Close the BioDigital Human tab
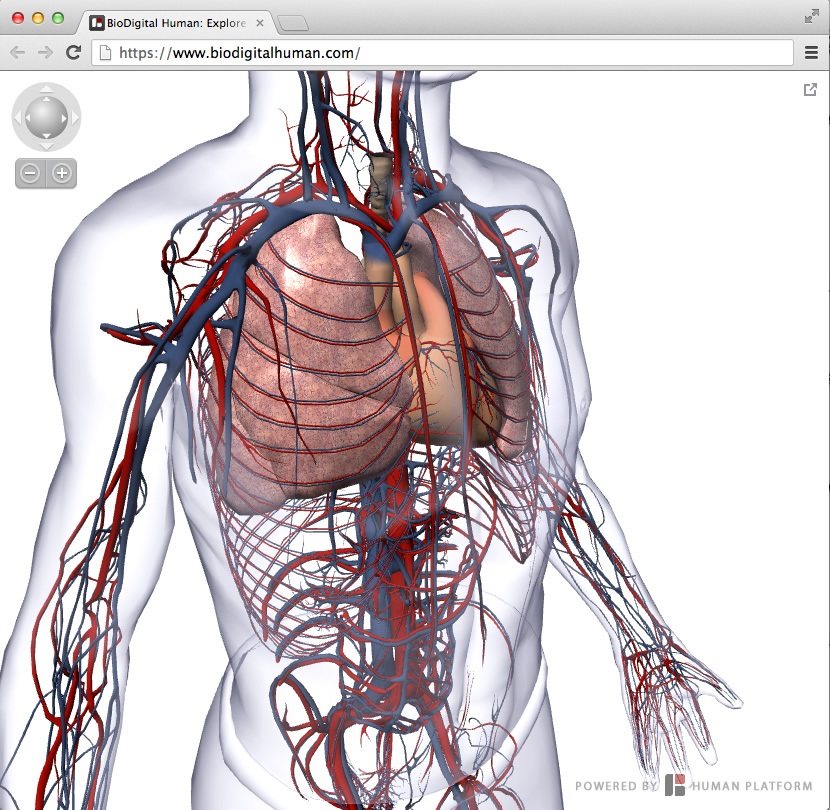Screen dimensions: 830x810 [x=260, y=22]
